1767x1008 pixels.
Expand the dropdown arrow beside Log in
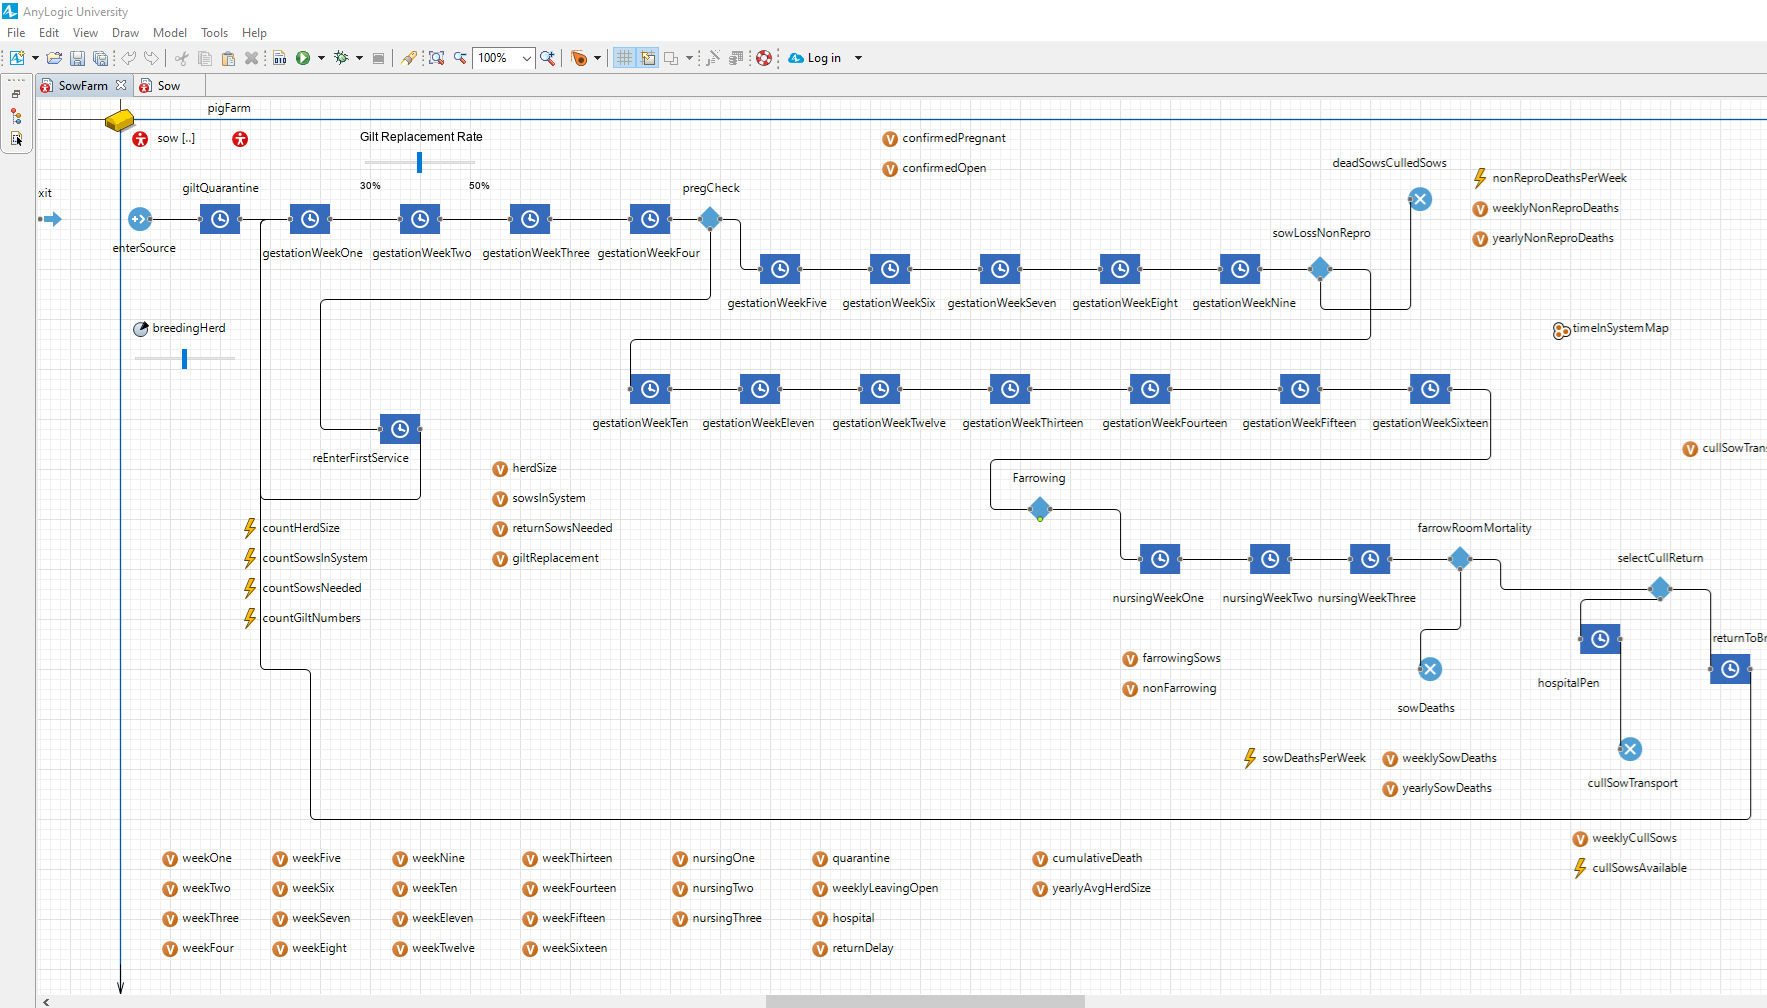(x=858, y=58)
